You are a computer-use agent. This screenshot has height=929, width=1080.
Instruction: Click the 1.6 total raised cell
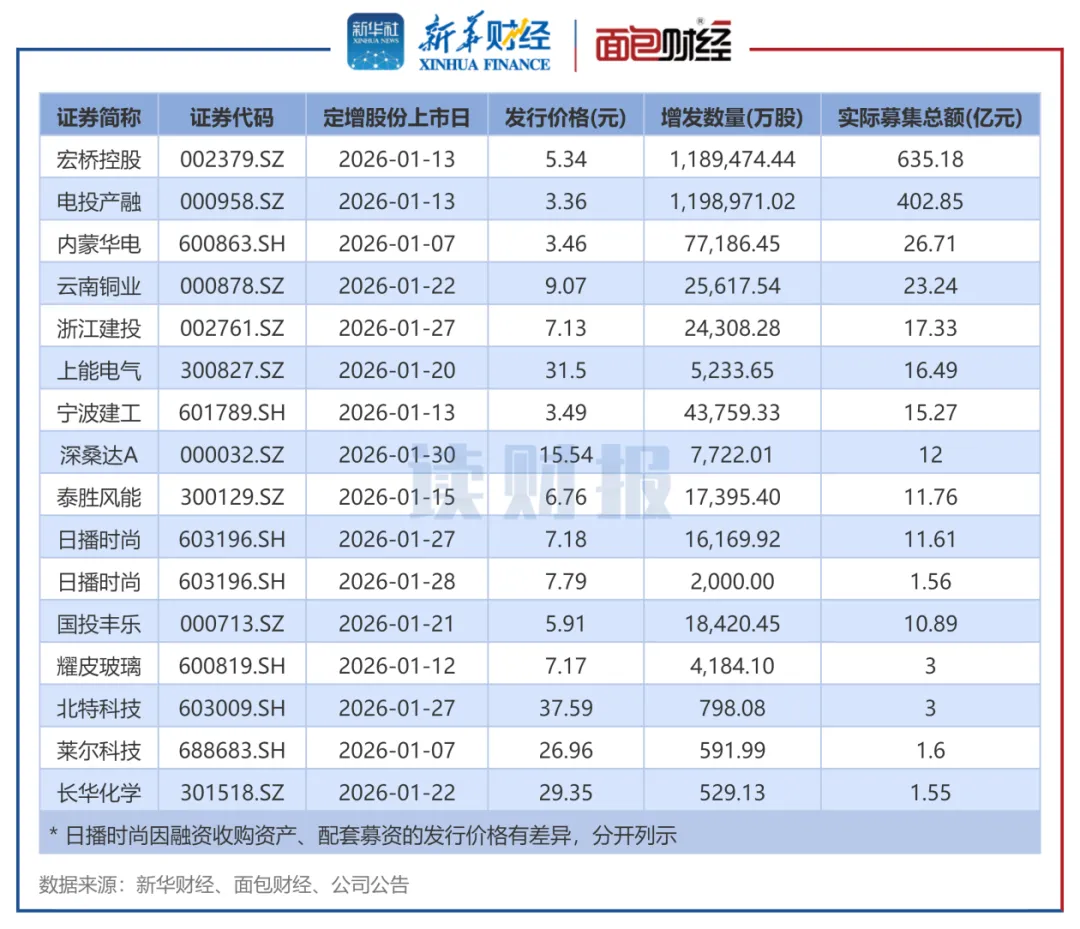(x=930, y=751)
